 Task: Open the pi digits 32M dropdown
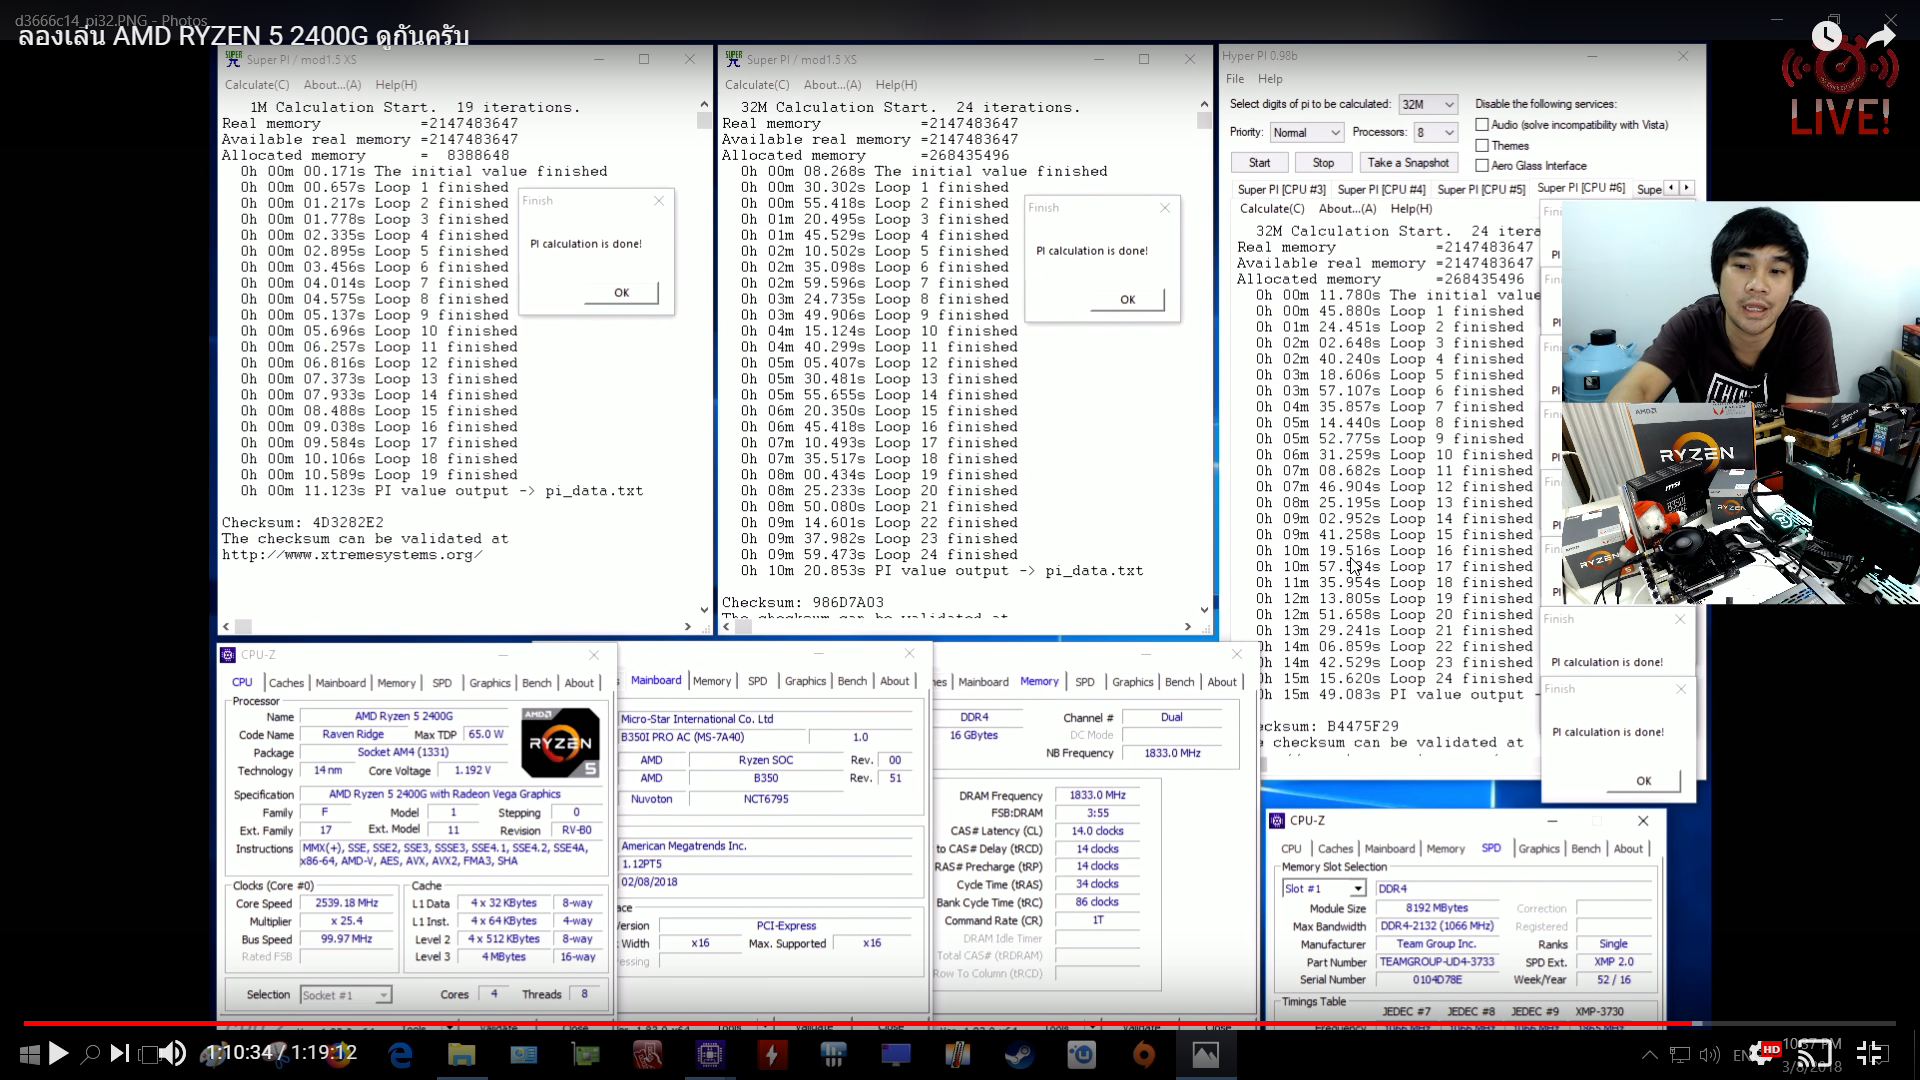[x=1427, y=104]
